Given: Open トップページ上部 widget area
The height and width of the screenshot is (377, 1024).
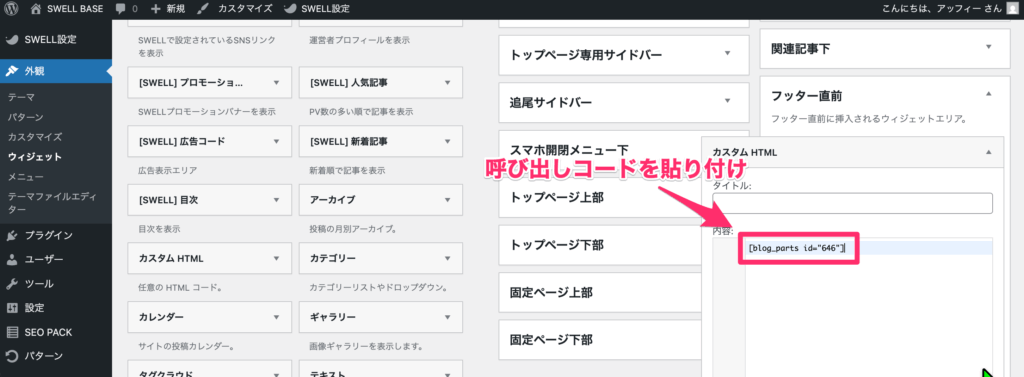Looking at the screenshot, I should pyautogui.click(x=556, y=197).
